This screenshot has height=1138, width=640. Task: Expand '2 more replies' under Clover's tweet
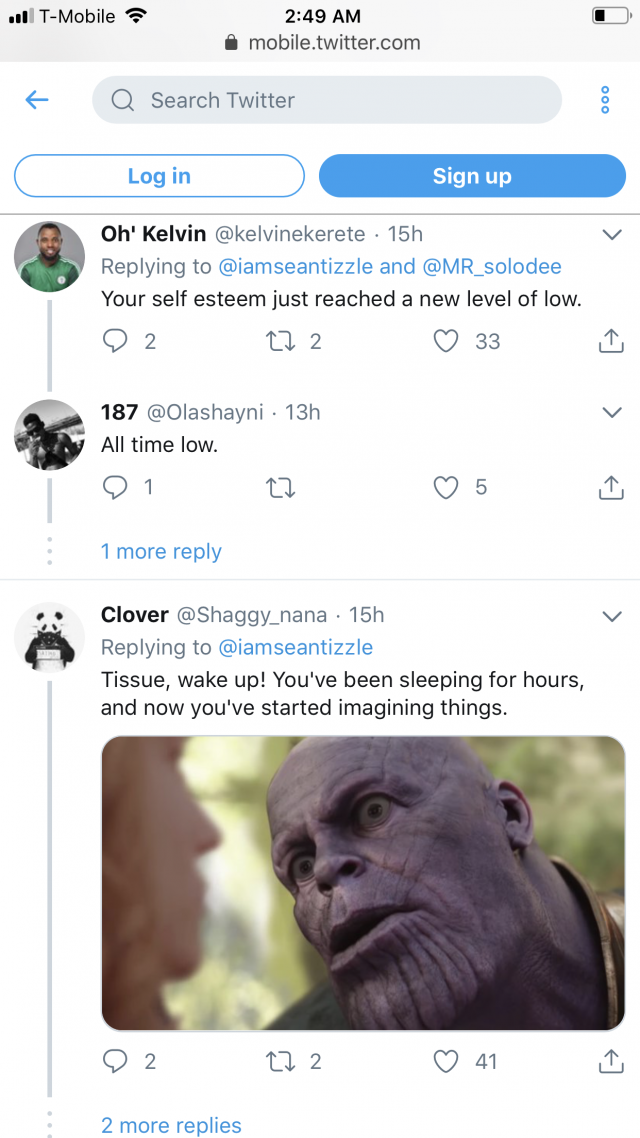tap(171, 1125)
